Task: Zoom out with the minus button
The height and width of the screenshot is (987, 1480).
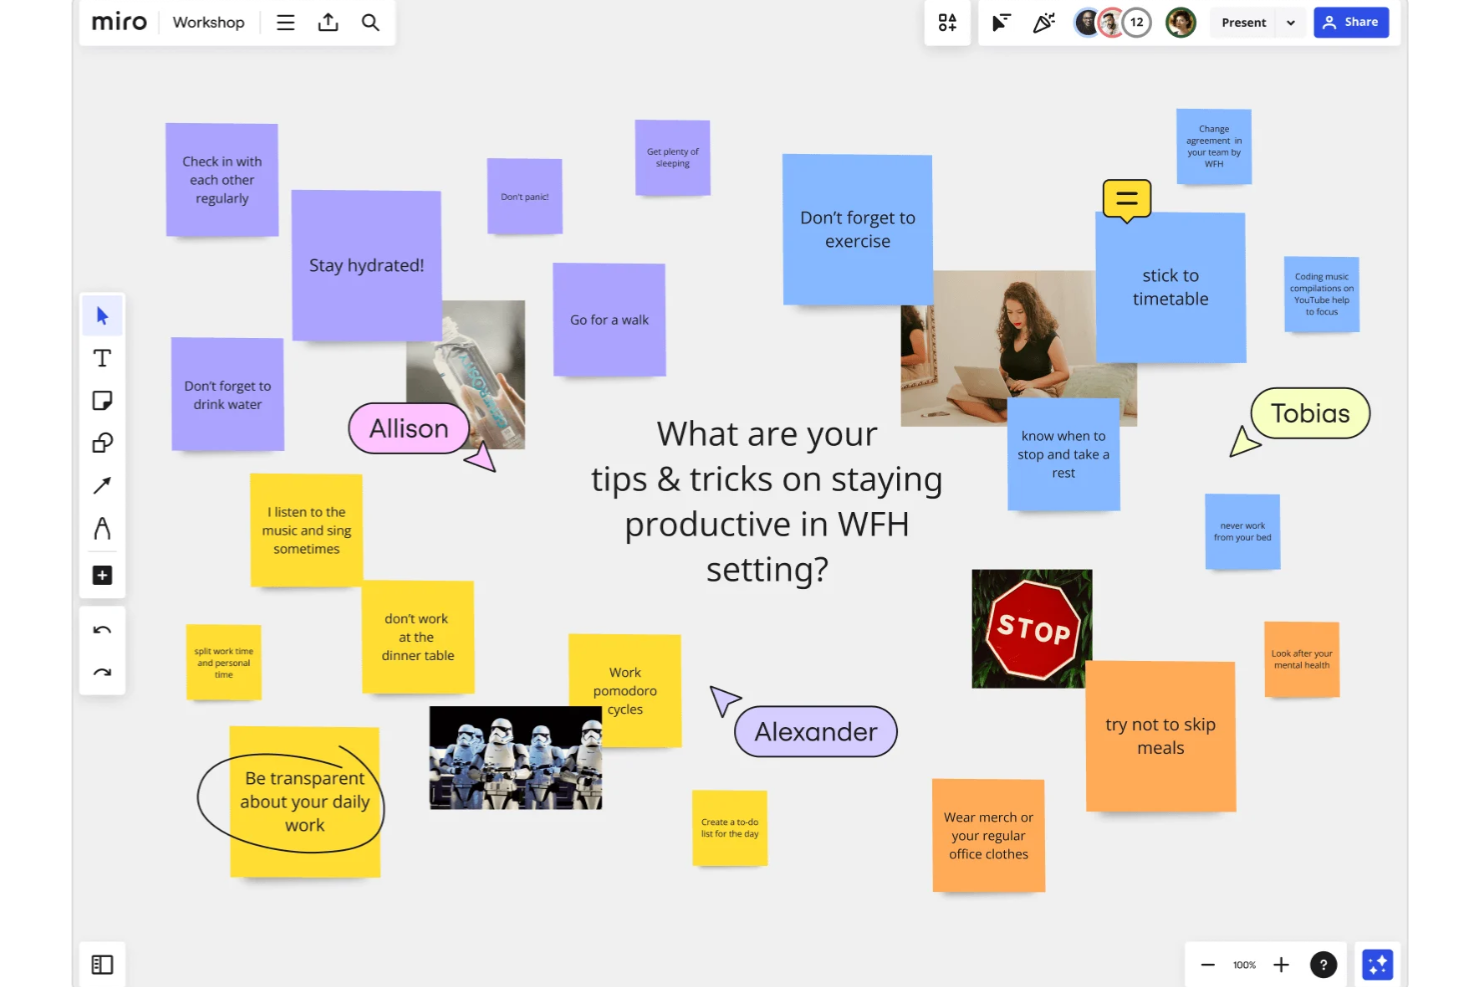Action: coord(1207,965)
